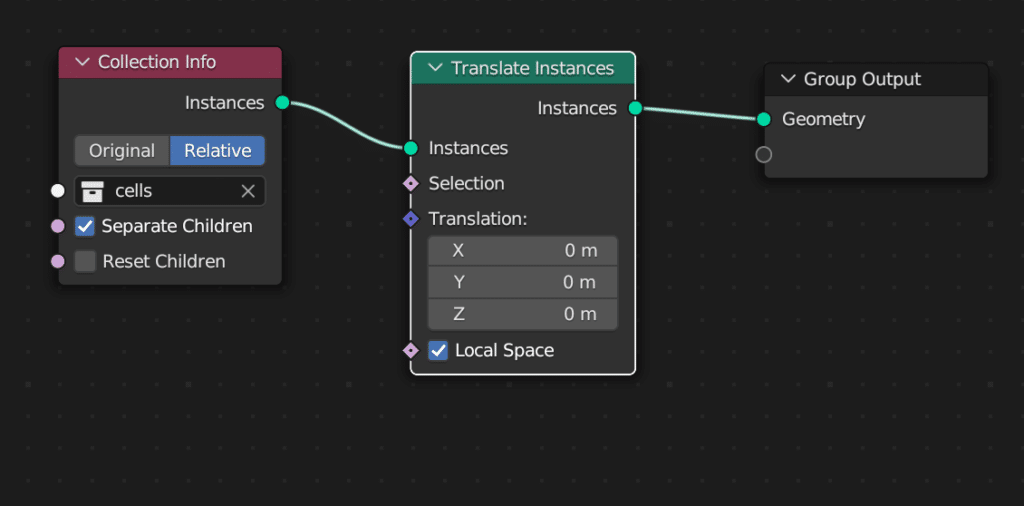
Task: Collapse the Translate Instances node
Action: click(x=435, y=68)
